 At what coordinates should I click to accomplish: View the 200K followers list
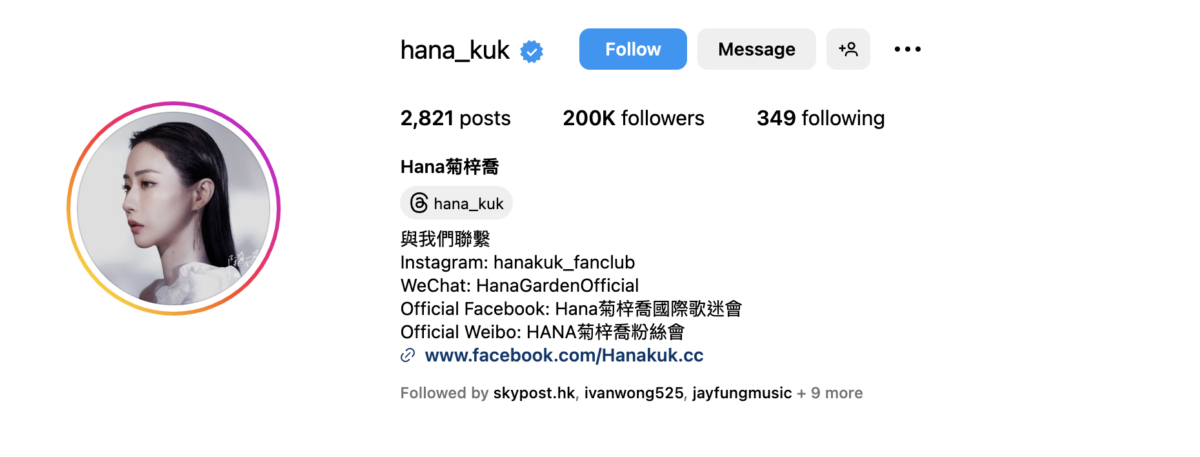633,118
